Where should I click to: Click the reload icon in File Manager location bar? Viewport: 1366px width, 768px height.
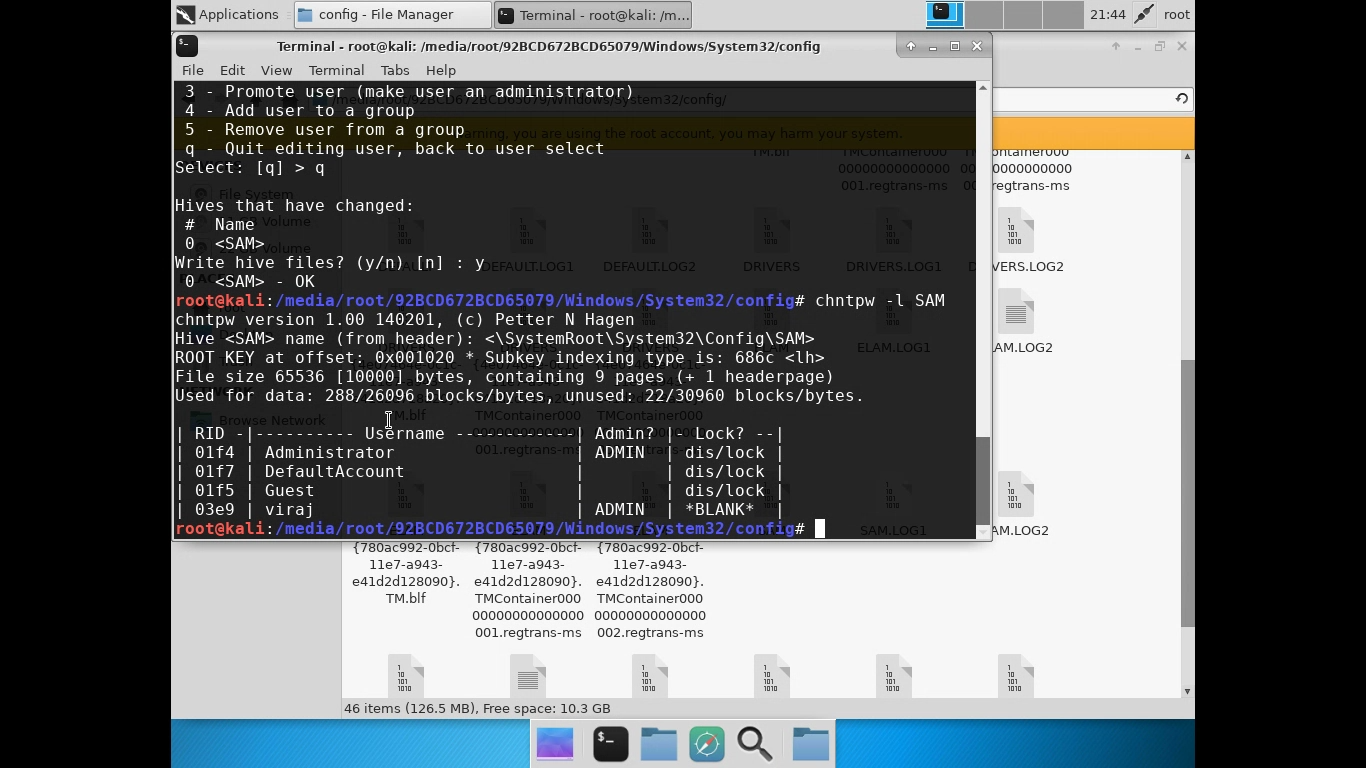1181,98
